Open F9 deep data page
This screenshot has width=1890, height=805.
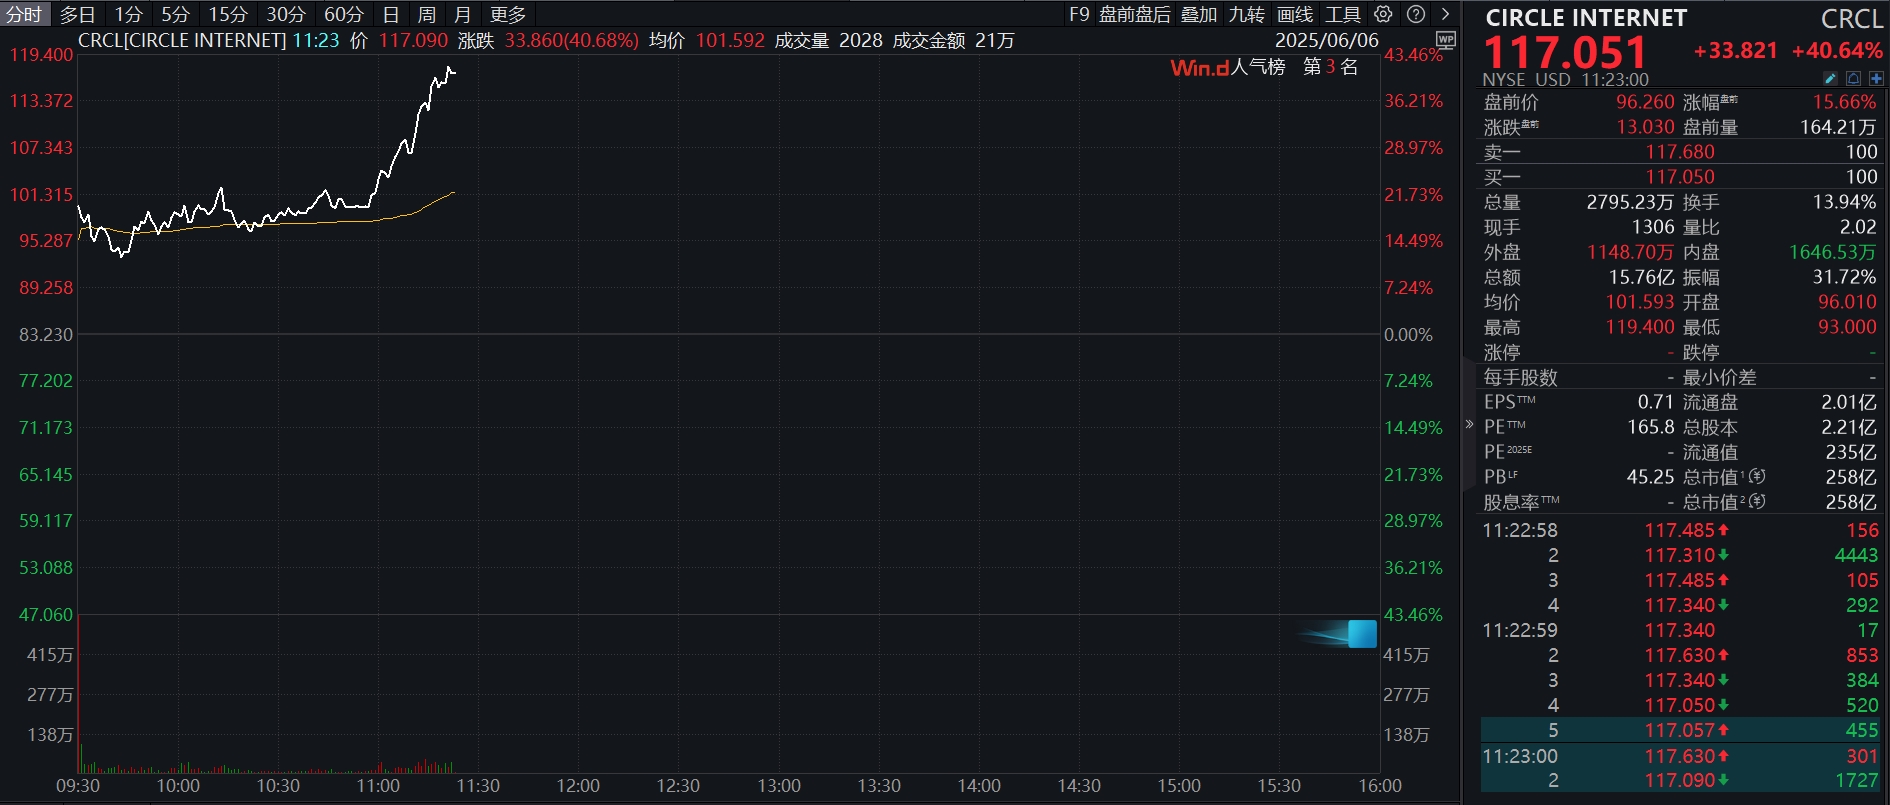click(x=1079, y=14)
